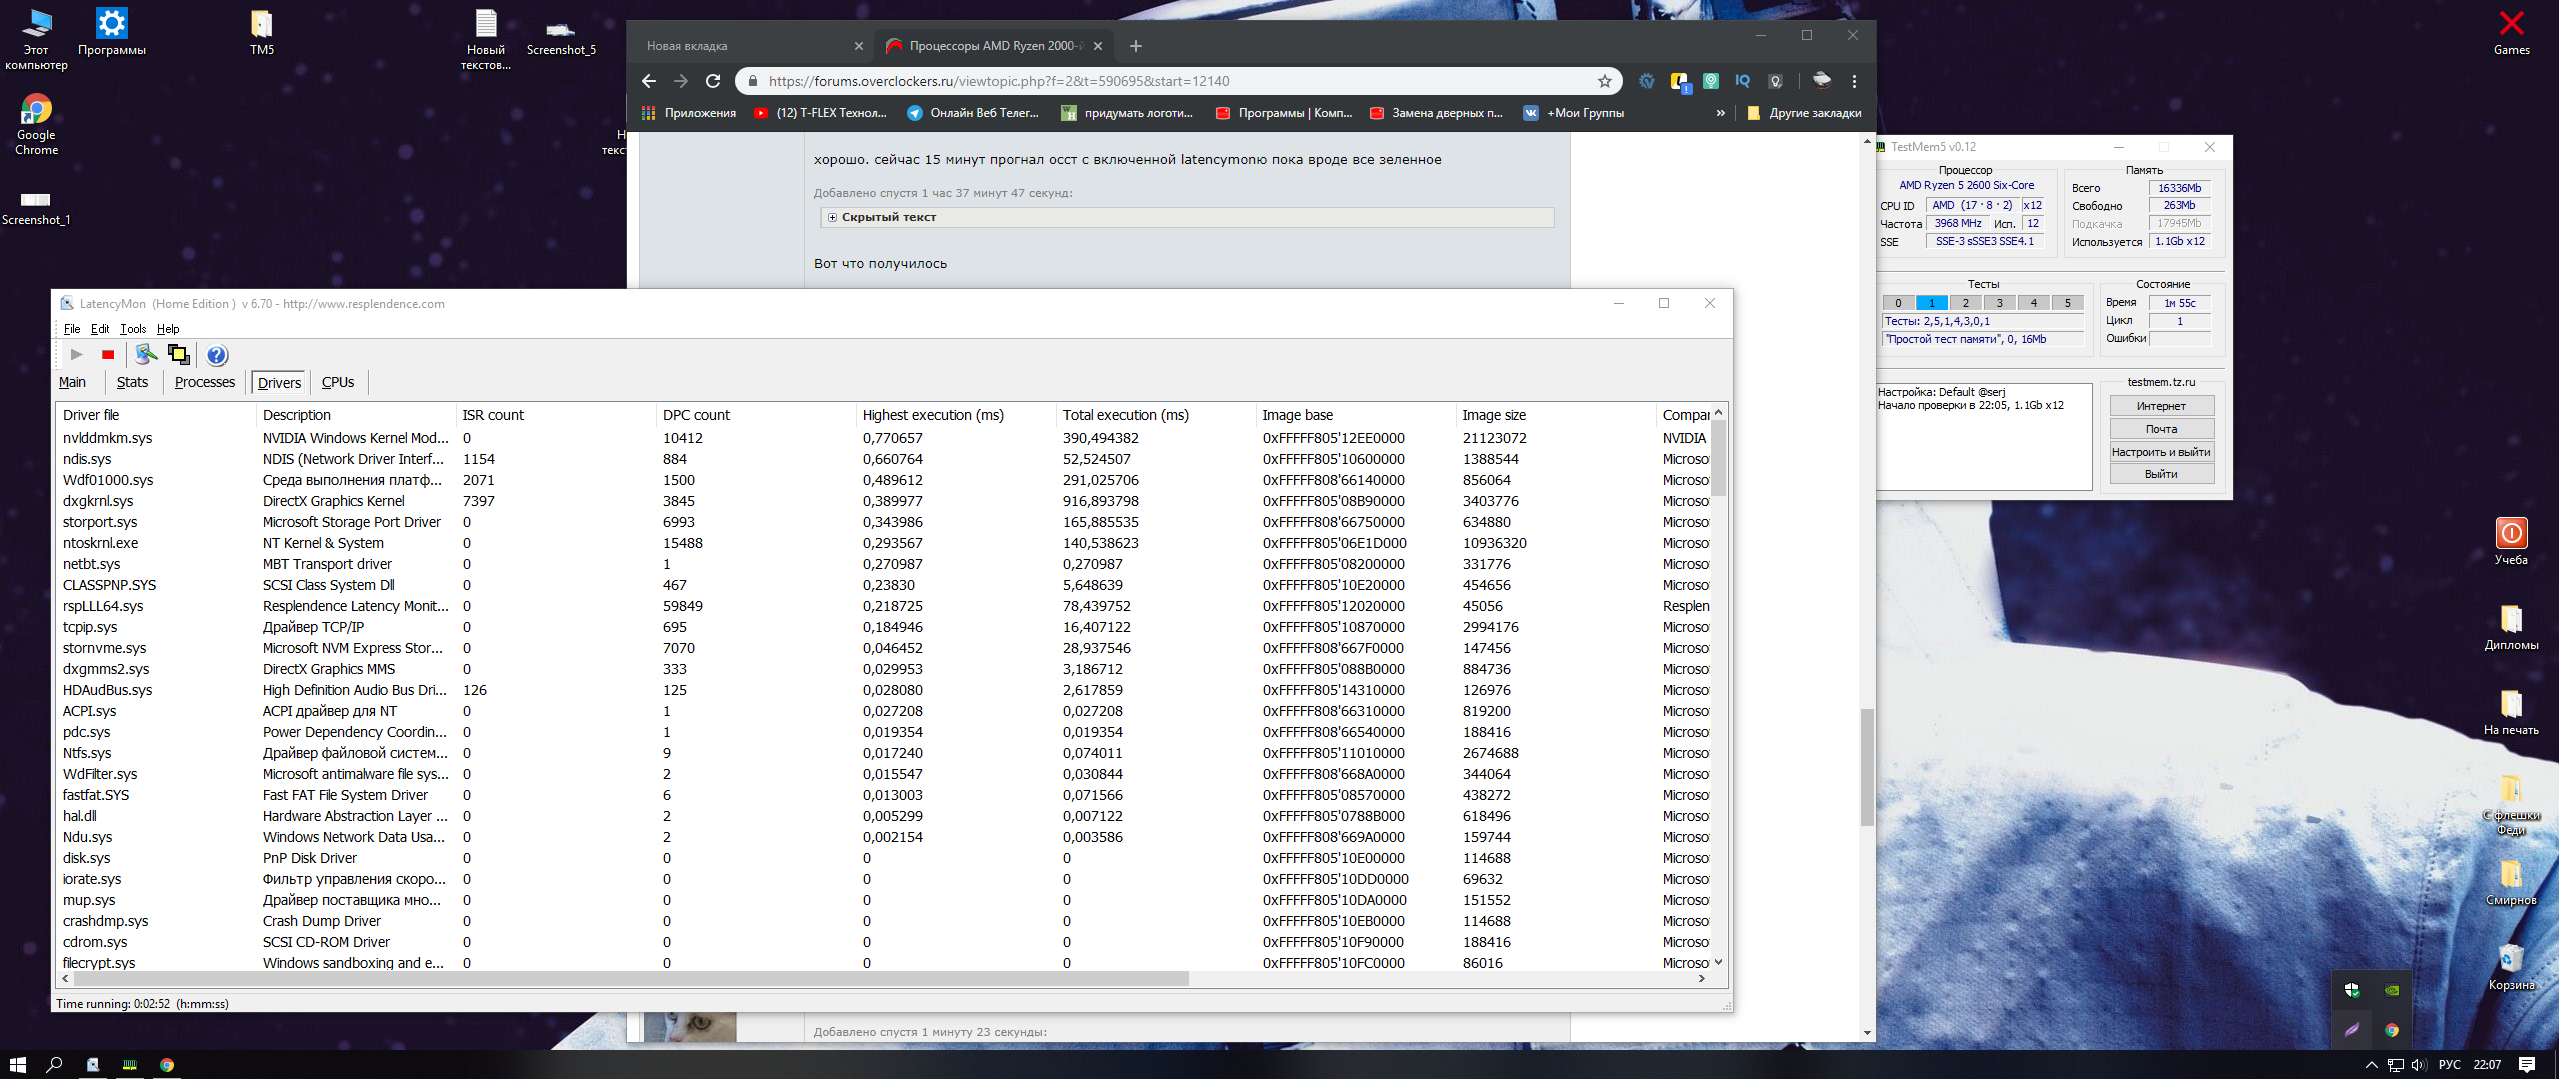Open the Chrome profile avatar
This screenshot has height=1079, width=2559.
tap(1822, 81)
